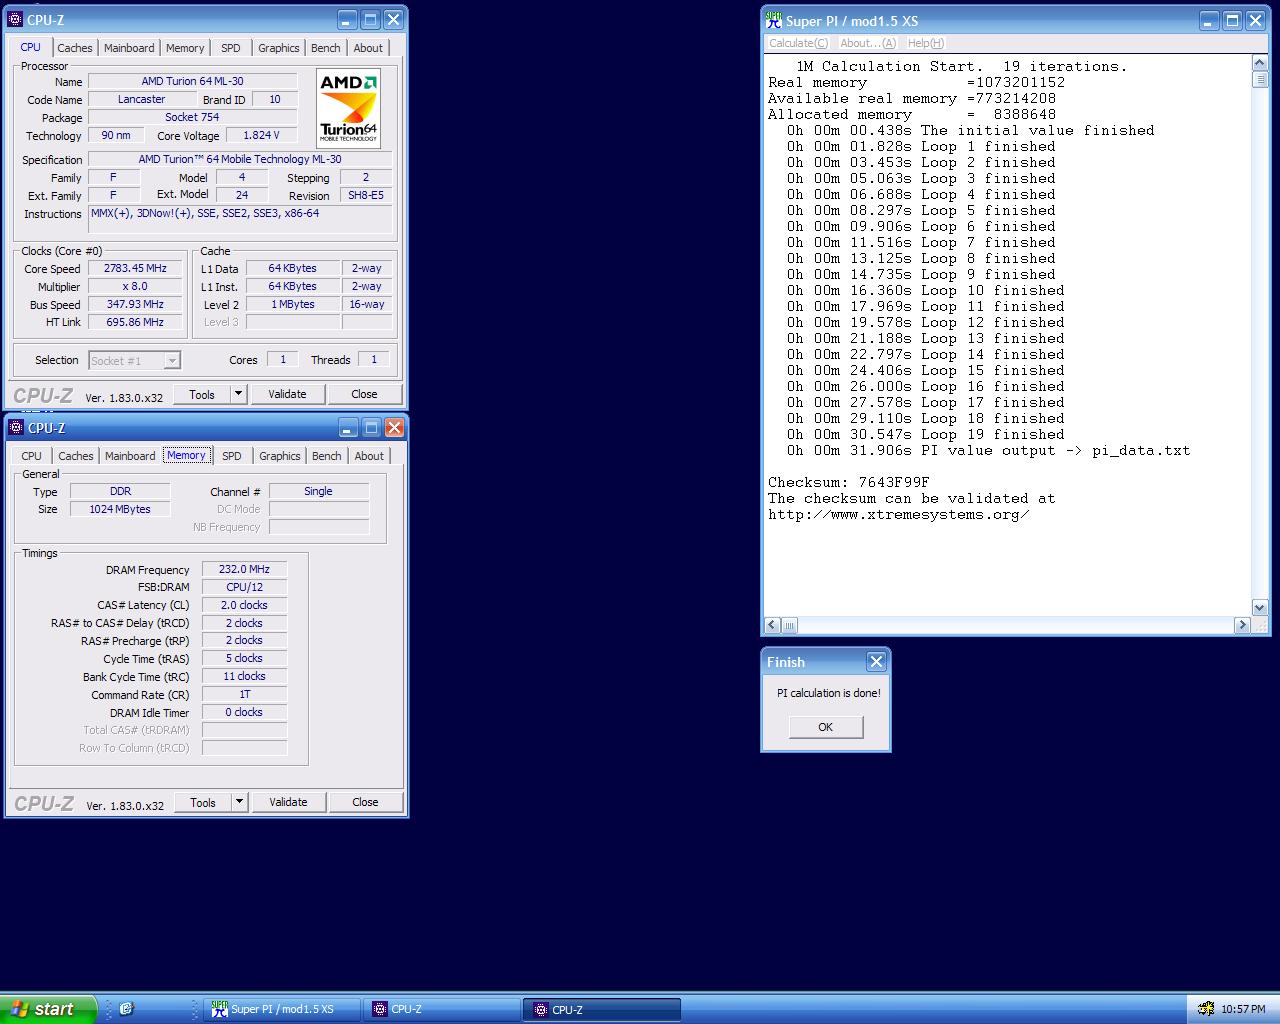Select the second active CPU-Z taskbar button
The image size is (1280, 1024).
602,1009
